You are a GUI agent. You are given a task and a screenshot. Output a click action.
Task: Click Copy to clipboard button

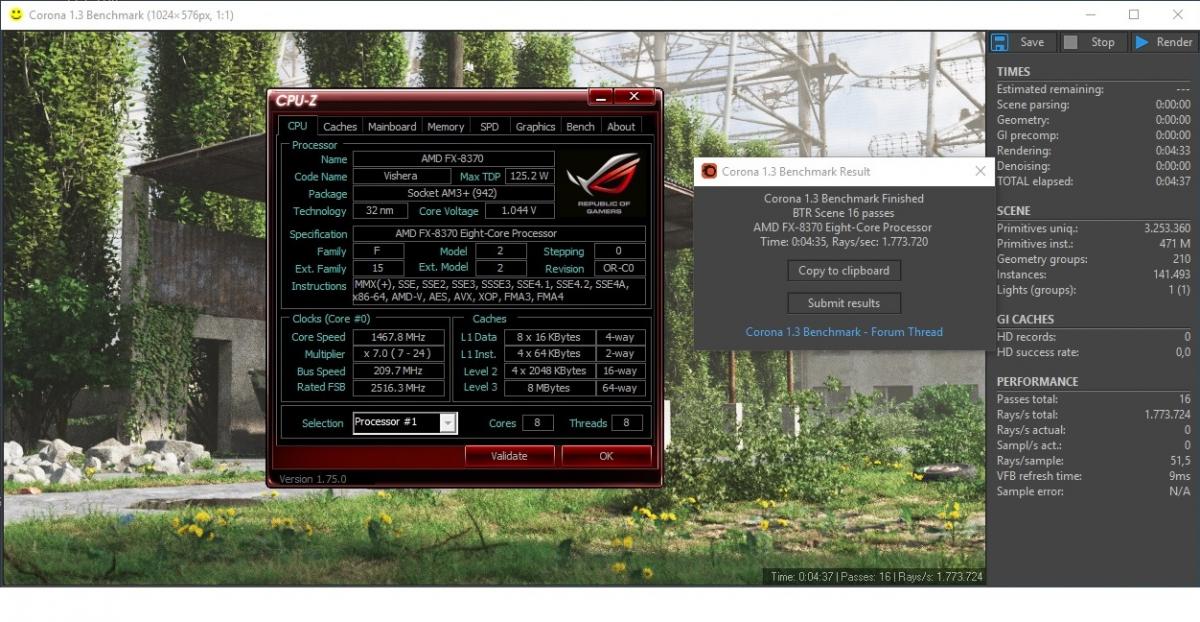pyautogui.click(x=844, y=271)
